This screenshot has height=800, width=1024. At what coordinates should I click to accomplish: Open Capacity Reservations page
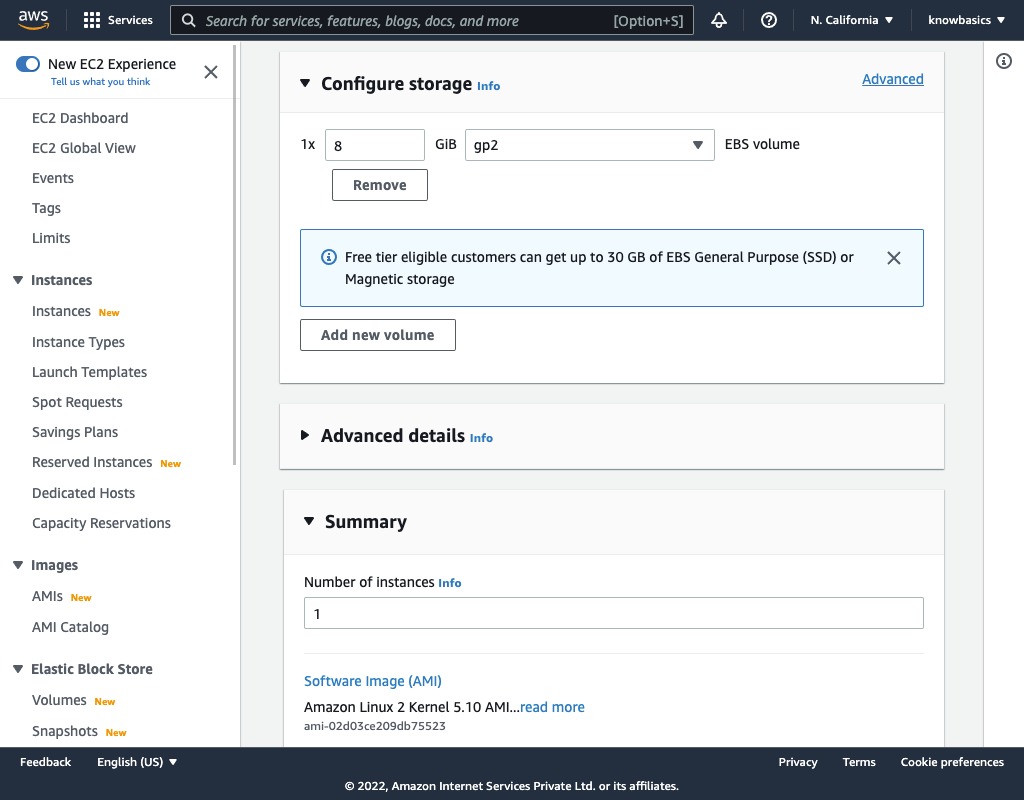[x=101, y=523]
